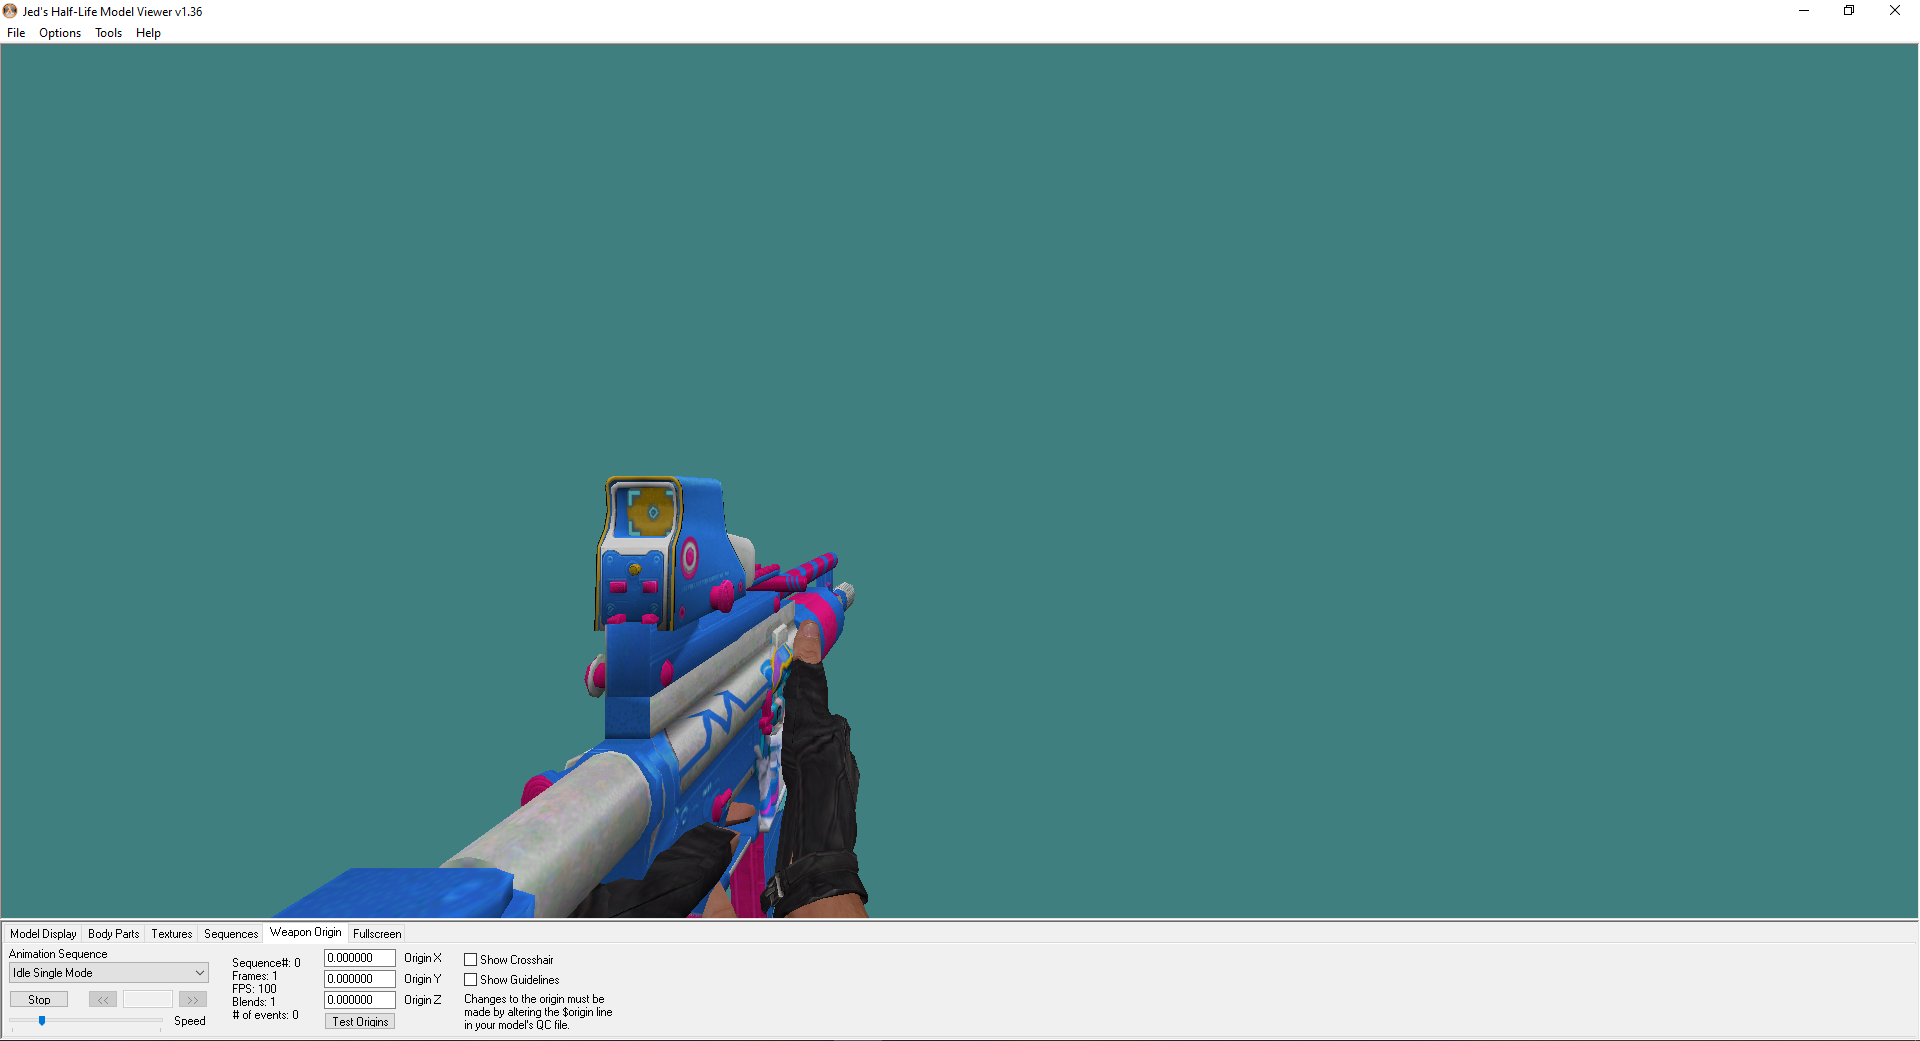Switch to the Textures tab
Screen dimensions: 1920x1041
pyautogui.click(x=172, y=934)
